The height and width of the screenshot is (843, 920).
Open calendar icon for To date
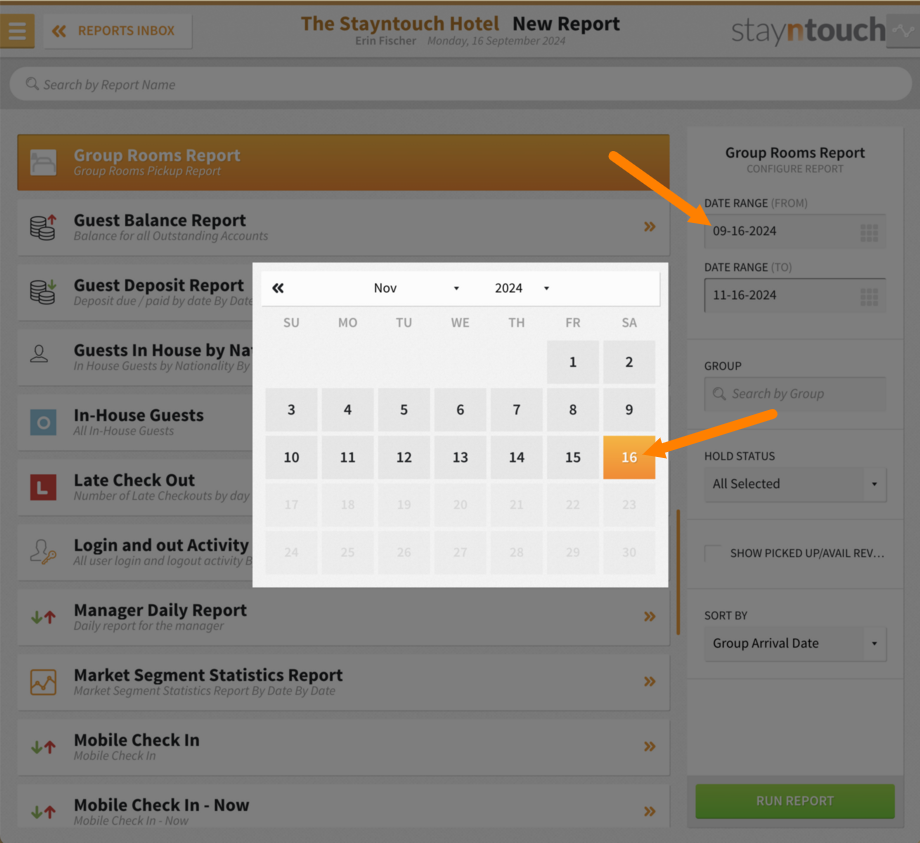[869, 297]
